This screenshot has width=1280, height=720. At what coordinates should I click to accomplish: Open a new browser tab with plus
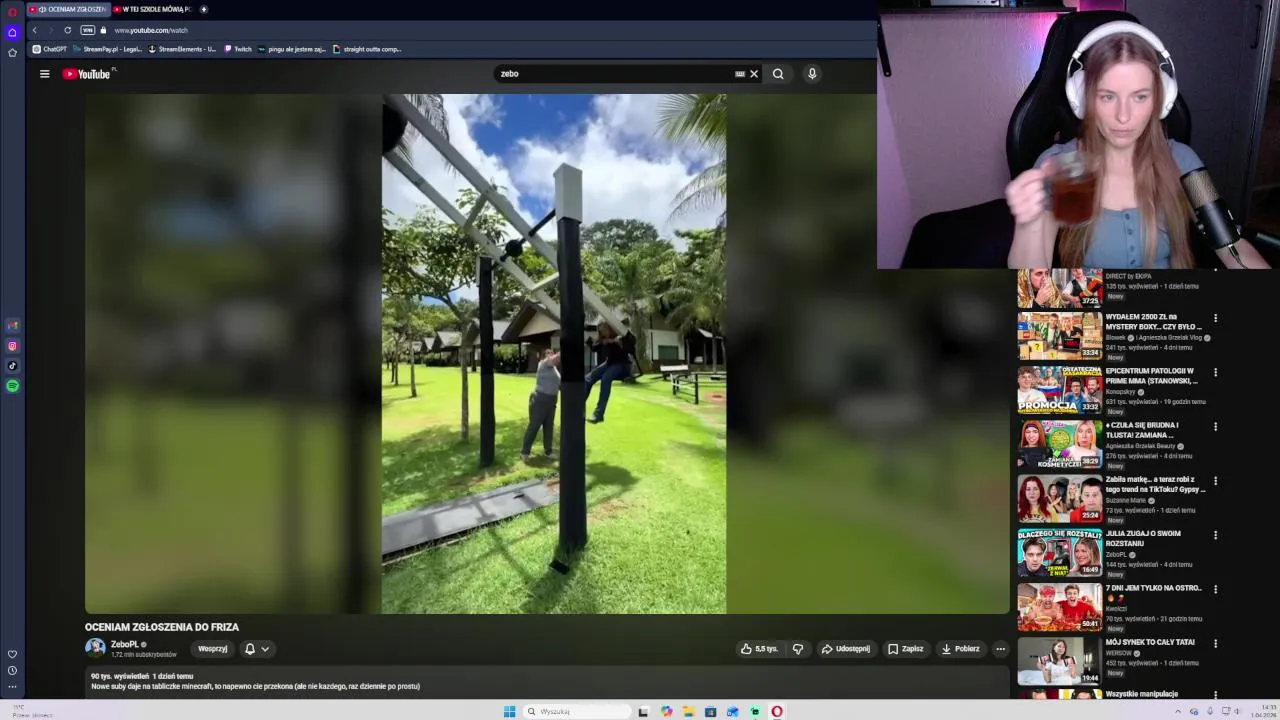click(x=204, y=9)
